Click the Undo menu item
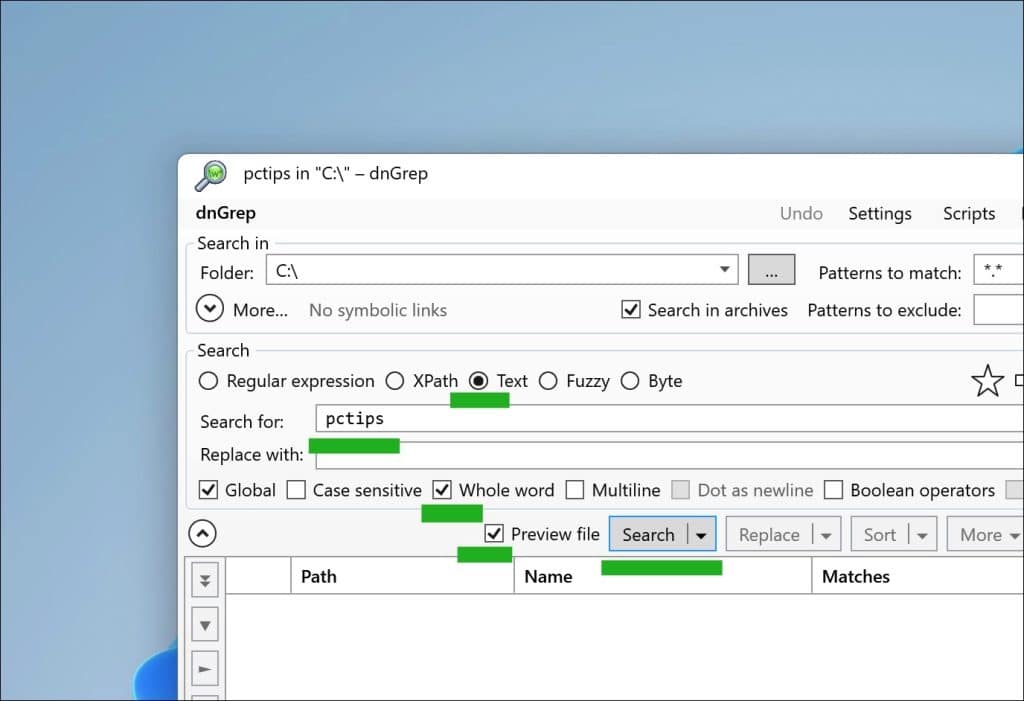Image resolution: width=1024 pixels, height=701 pixels. [x=801, y=214]
